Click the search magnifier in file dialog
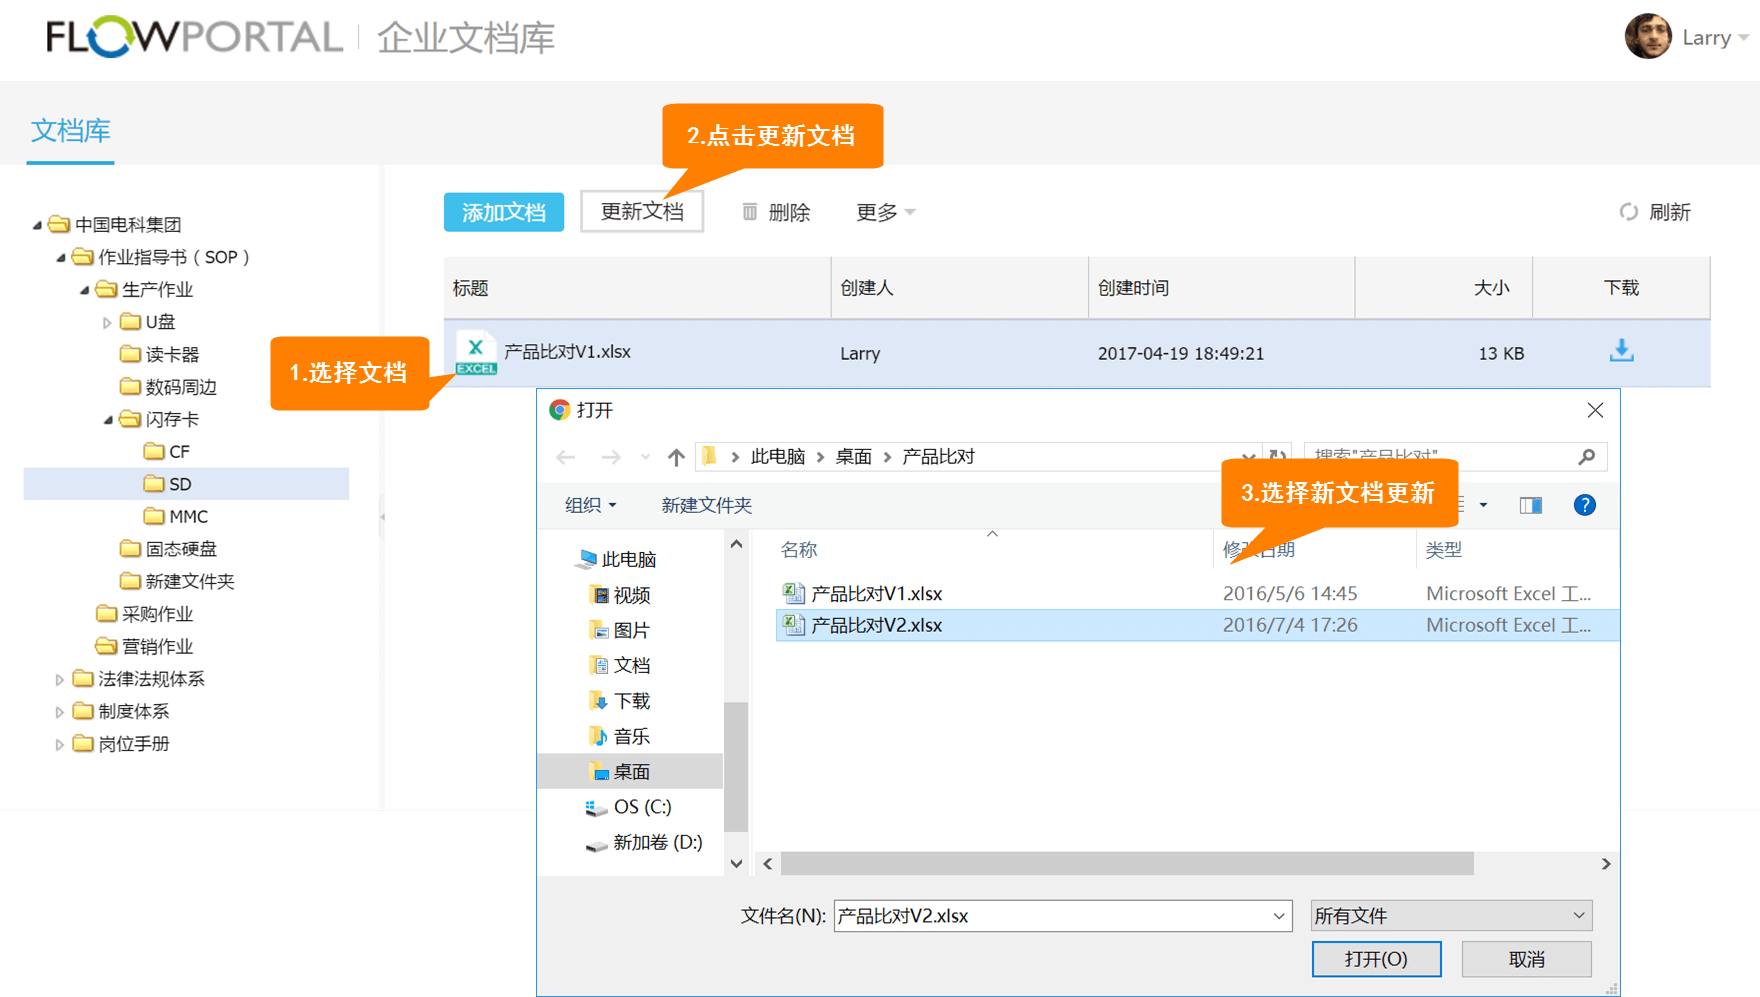1760x997 pixels. tap(1586, 457)
